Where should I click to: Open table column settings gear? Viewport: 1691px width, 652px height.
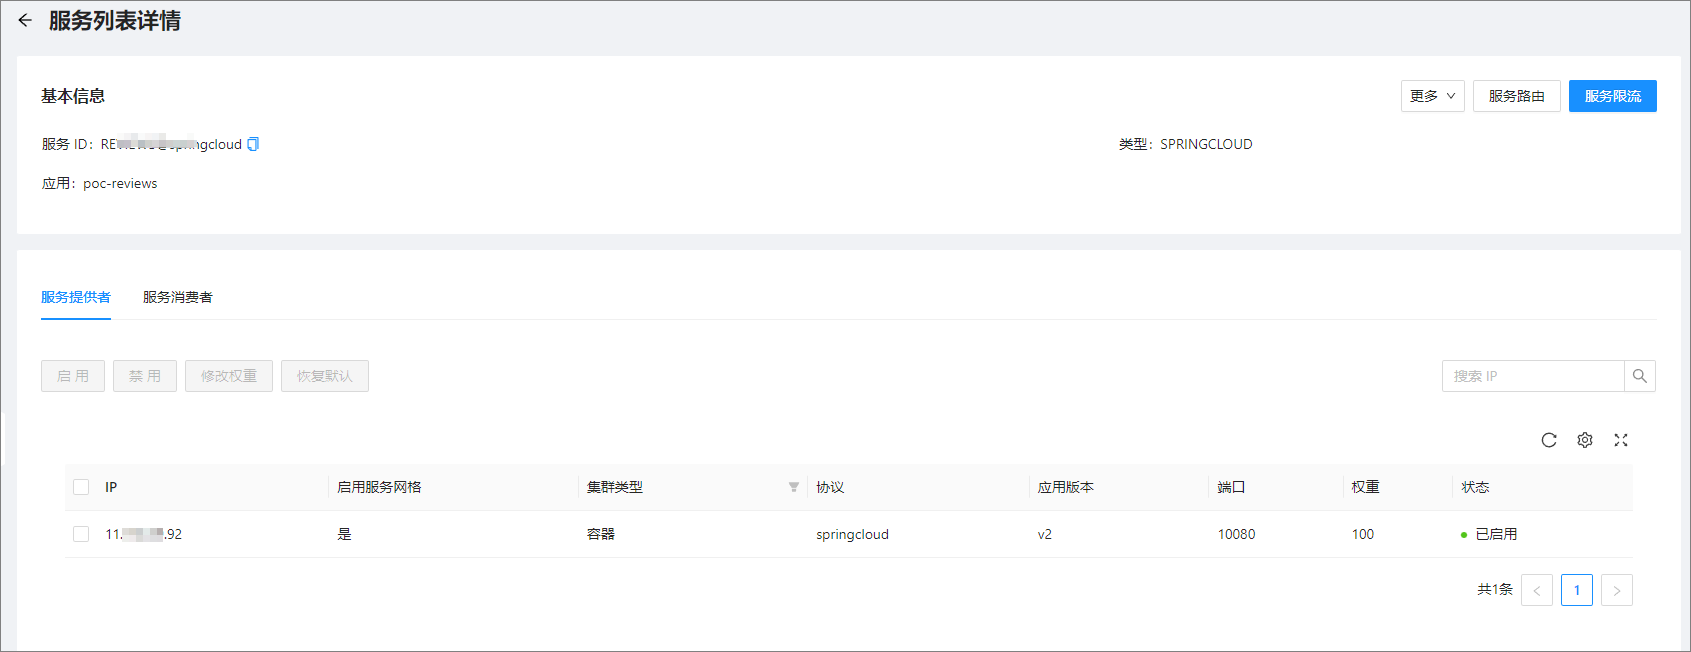1585,440
